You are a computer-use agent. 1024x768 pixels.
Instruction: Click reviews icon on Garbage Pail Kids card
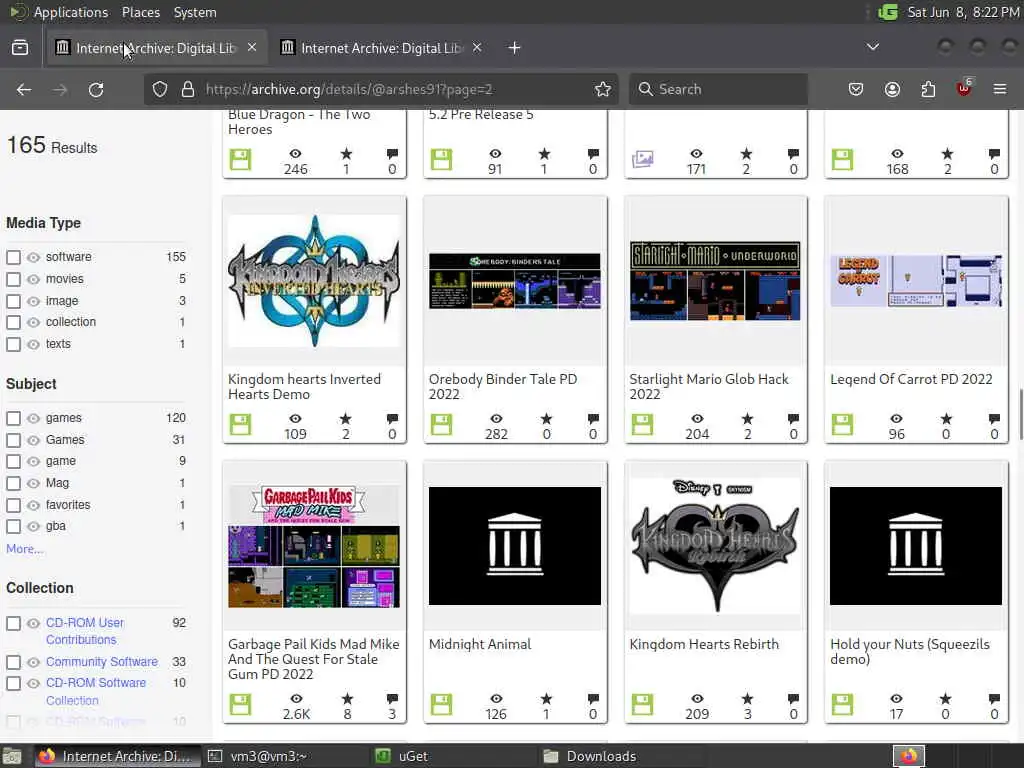392,699
